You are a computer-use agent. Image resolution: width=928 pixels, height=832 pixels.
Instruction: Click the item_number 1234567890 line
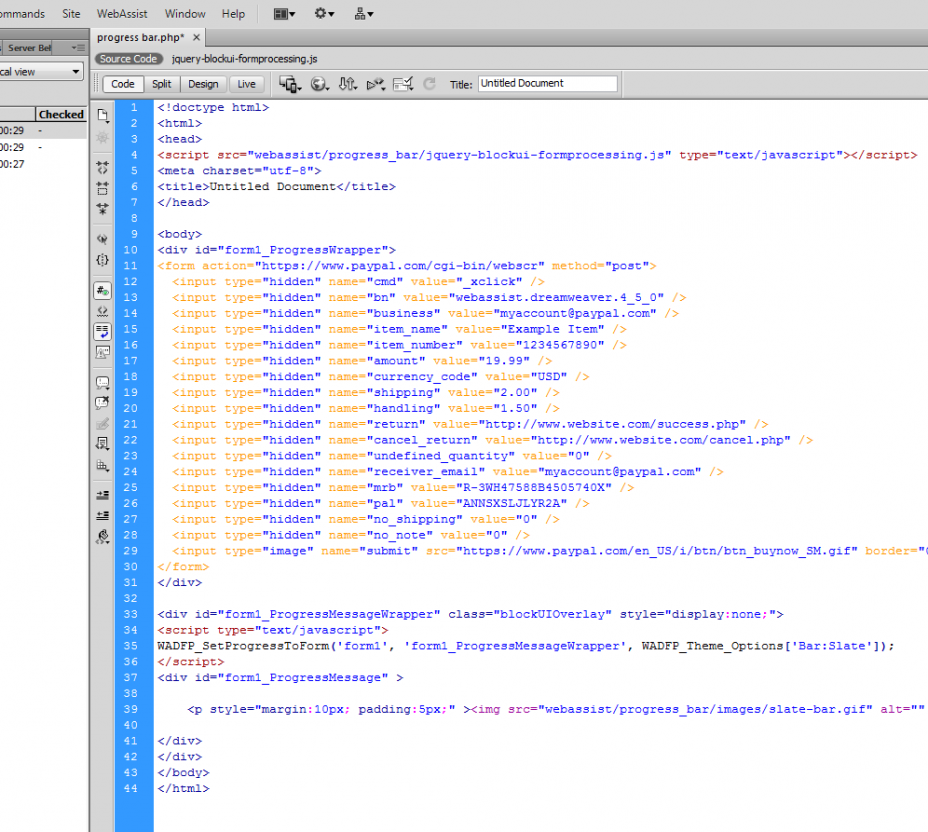(x=399, y=345)
